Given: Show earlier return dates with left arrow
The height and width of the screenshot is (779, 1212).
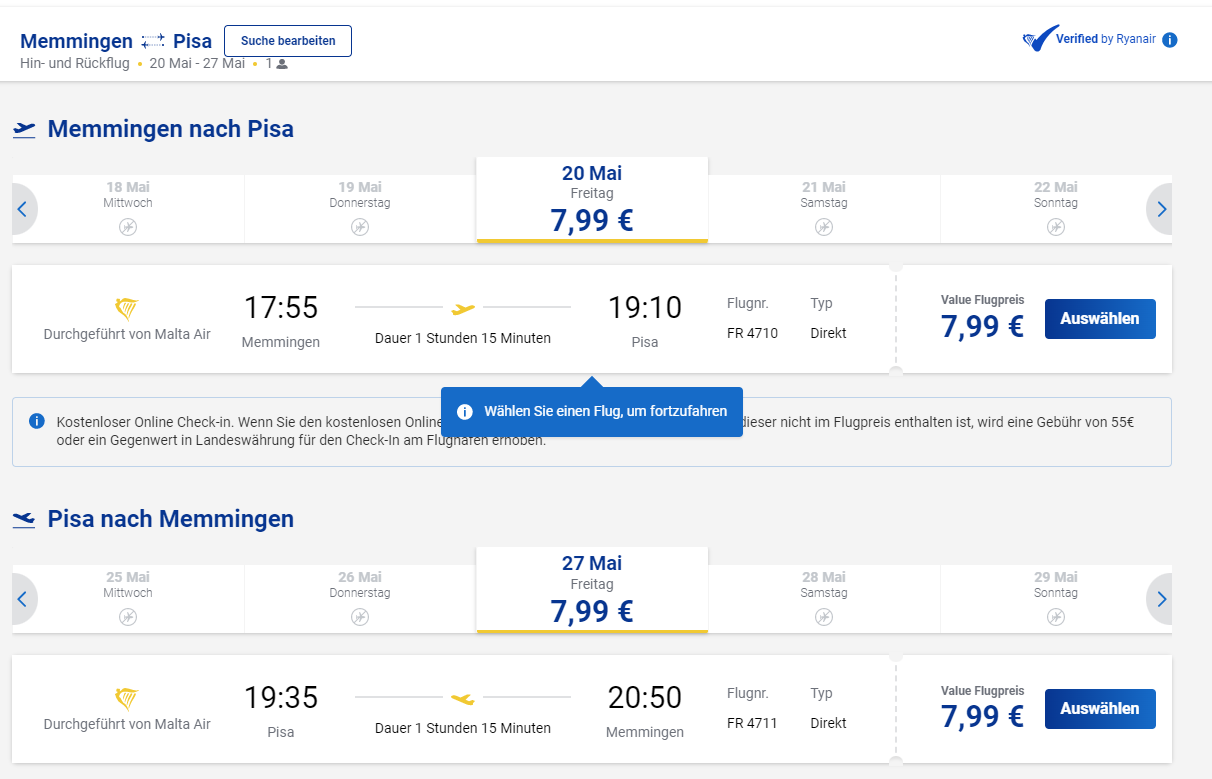Looking at the screenshot, I should tap(22, 599).
